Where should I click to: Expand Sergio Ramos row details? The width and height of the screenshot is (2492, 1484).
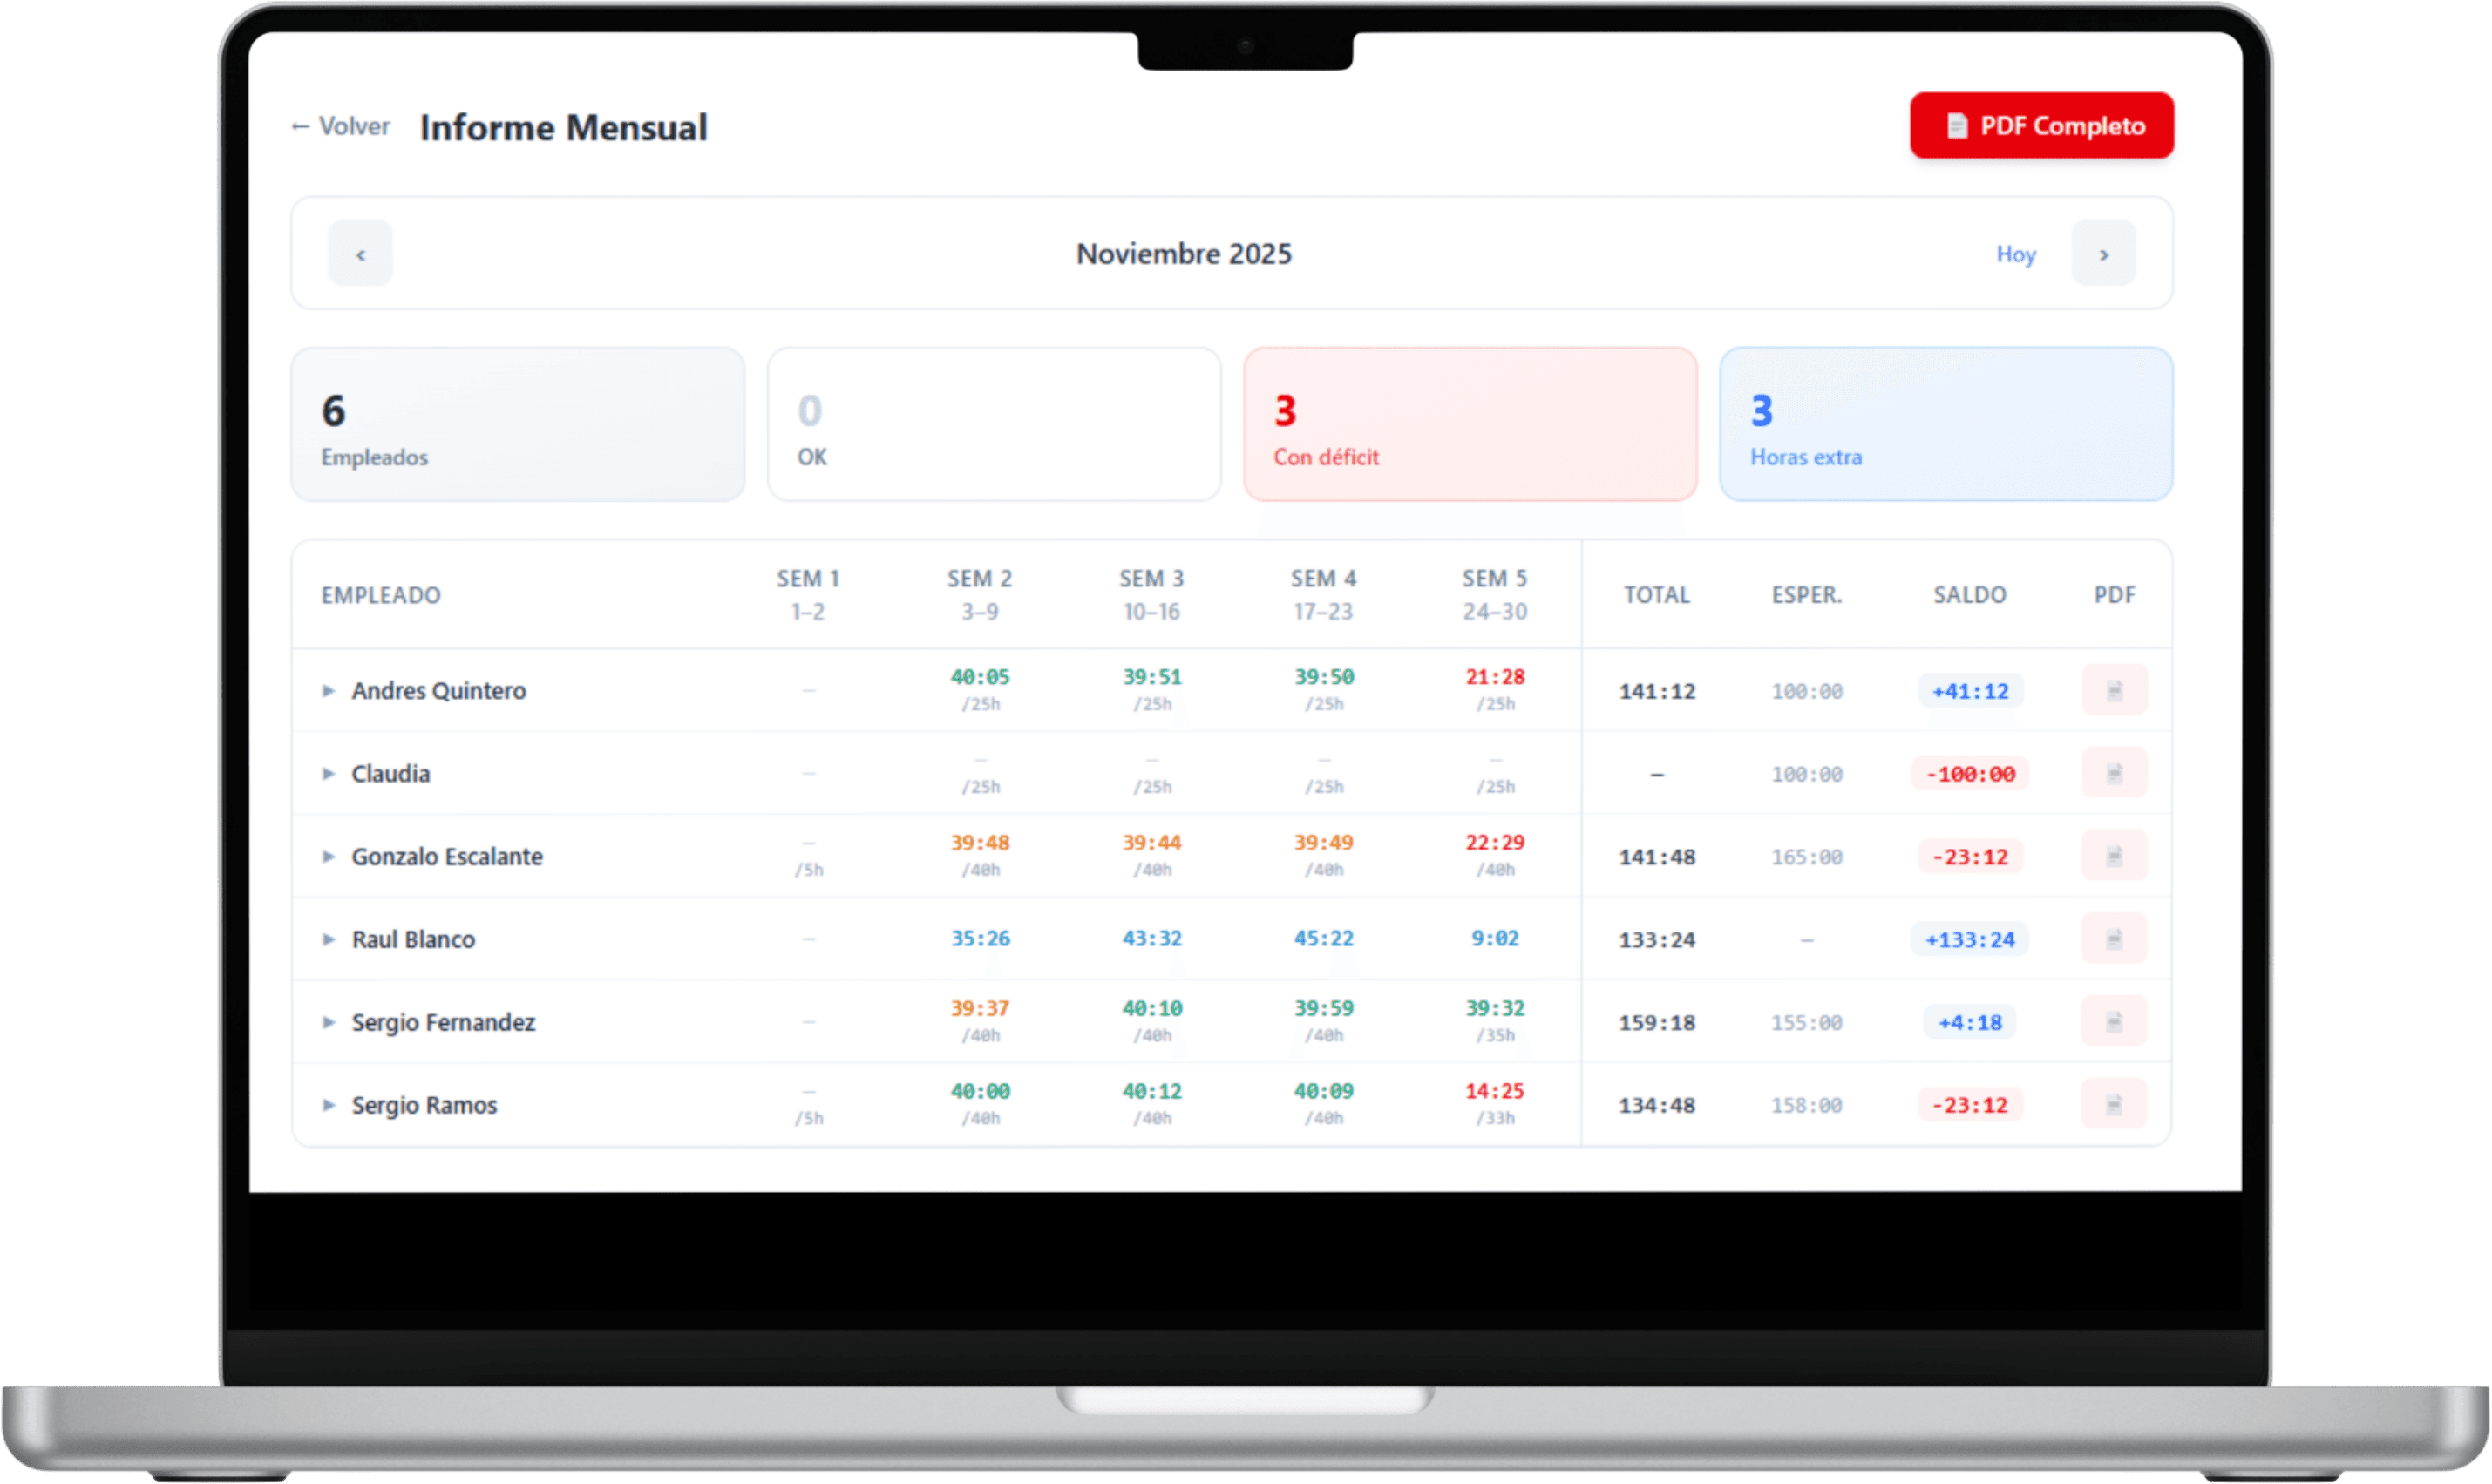coord(328,1105)
